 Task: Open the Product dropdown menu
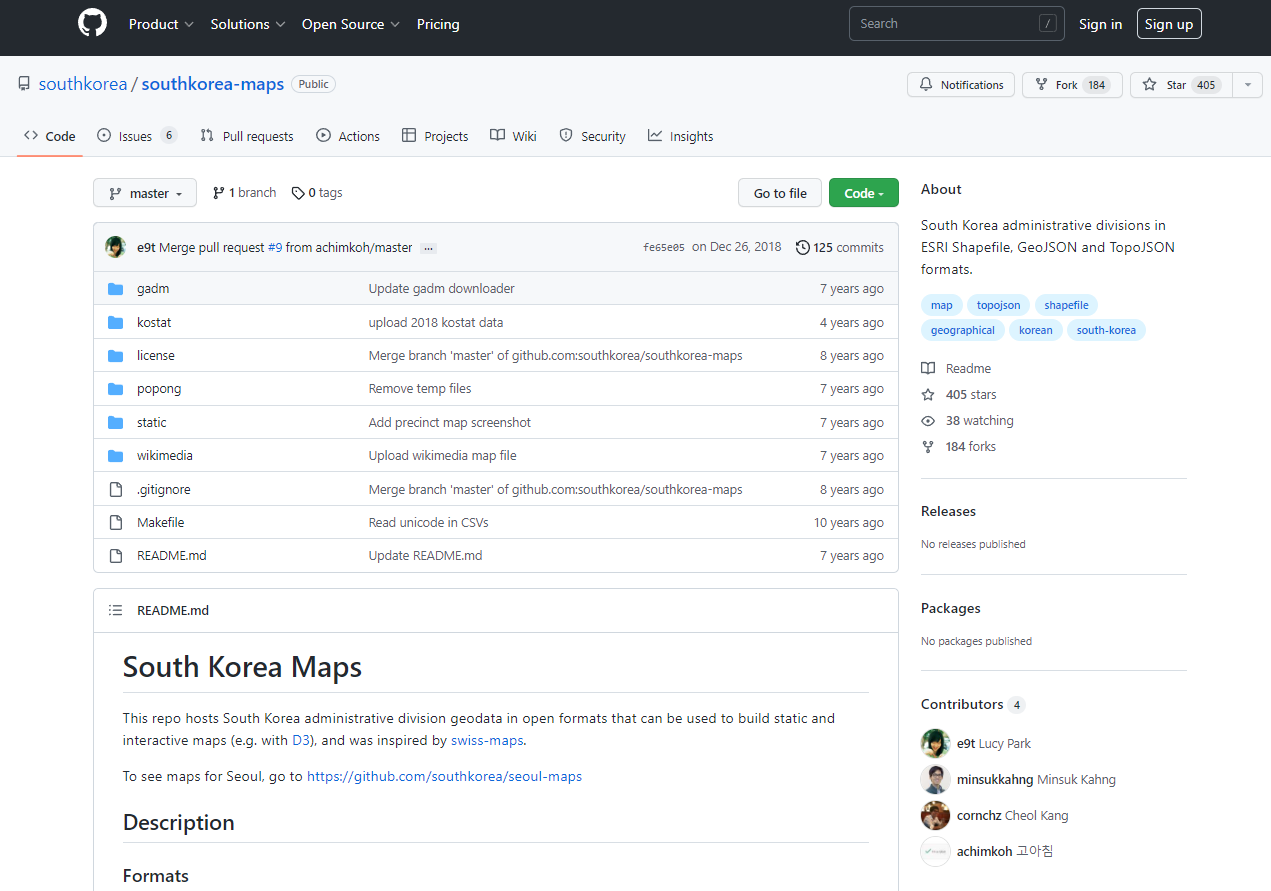pyautogui.click(x=161, y=24)
